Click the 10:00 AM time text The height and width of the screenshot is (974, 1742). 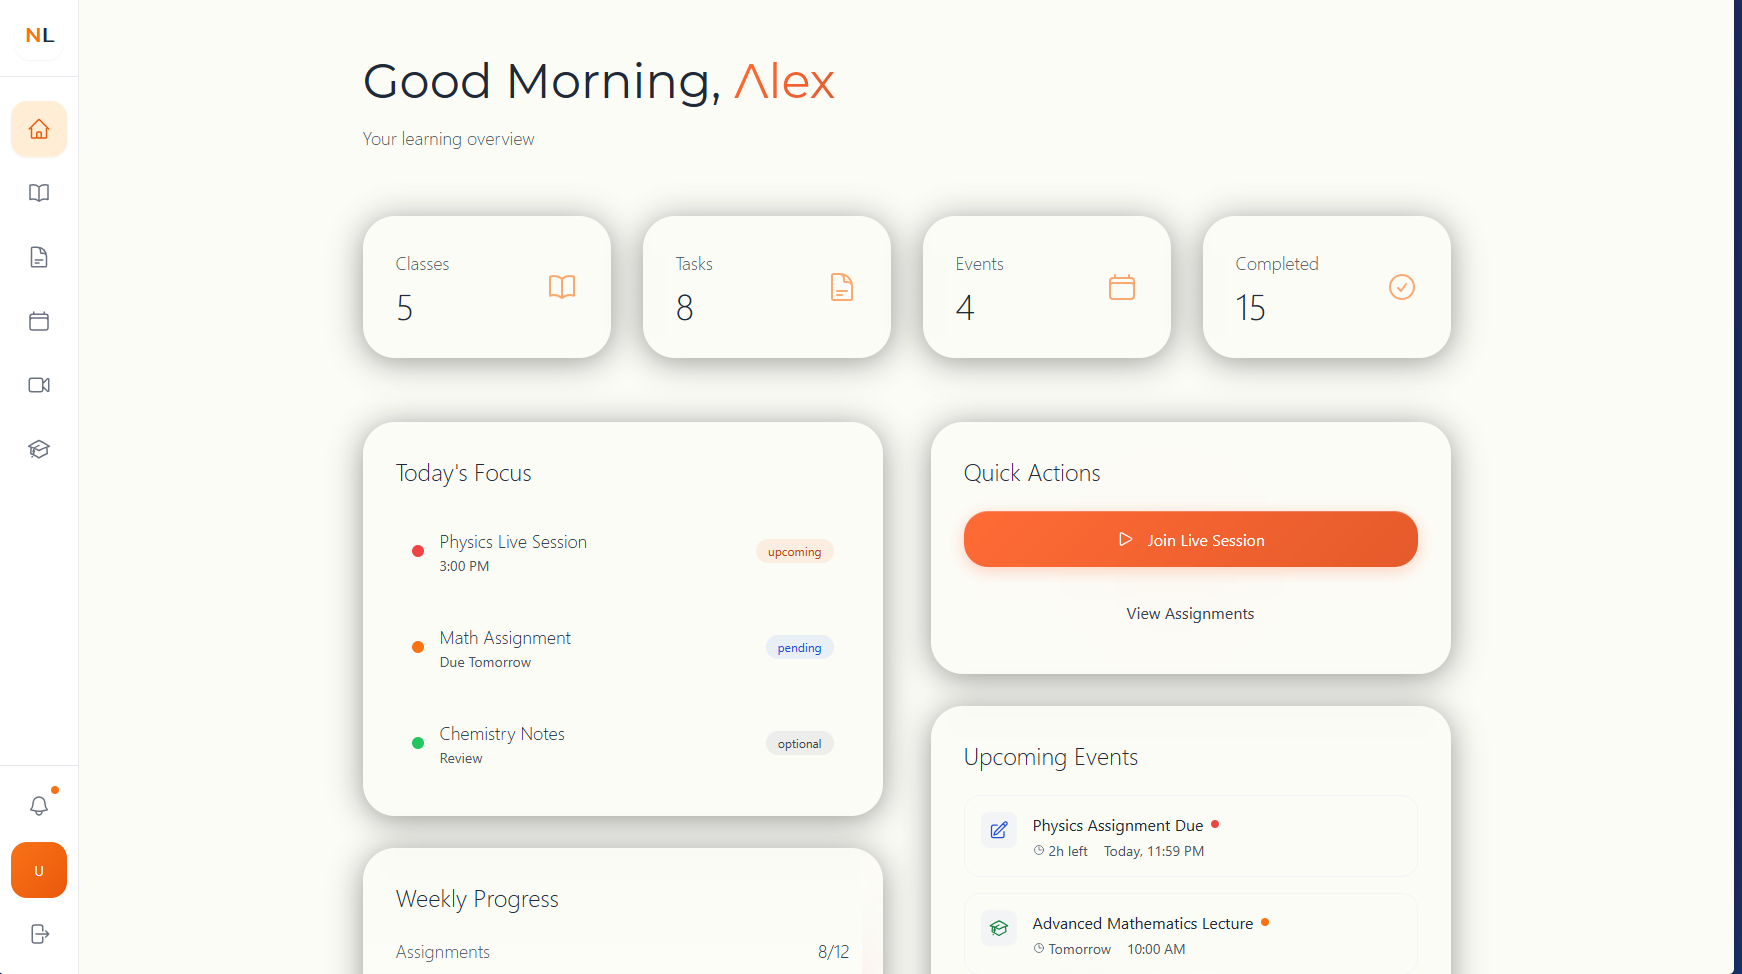pos(1156,949)
